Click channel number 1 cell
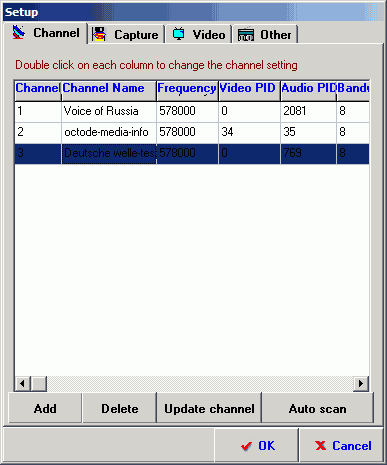Viewport: 387px width, 465px height. click(38, 111)
